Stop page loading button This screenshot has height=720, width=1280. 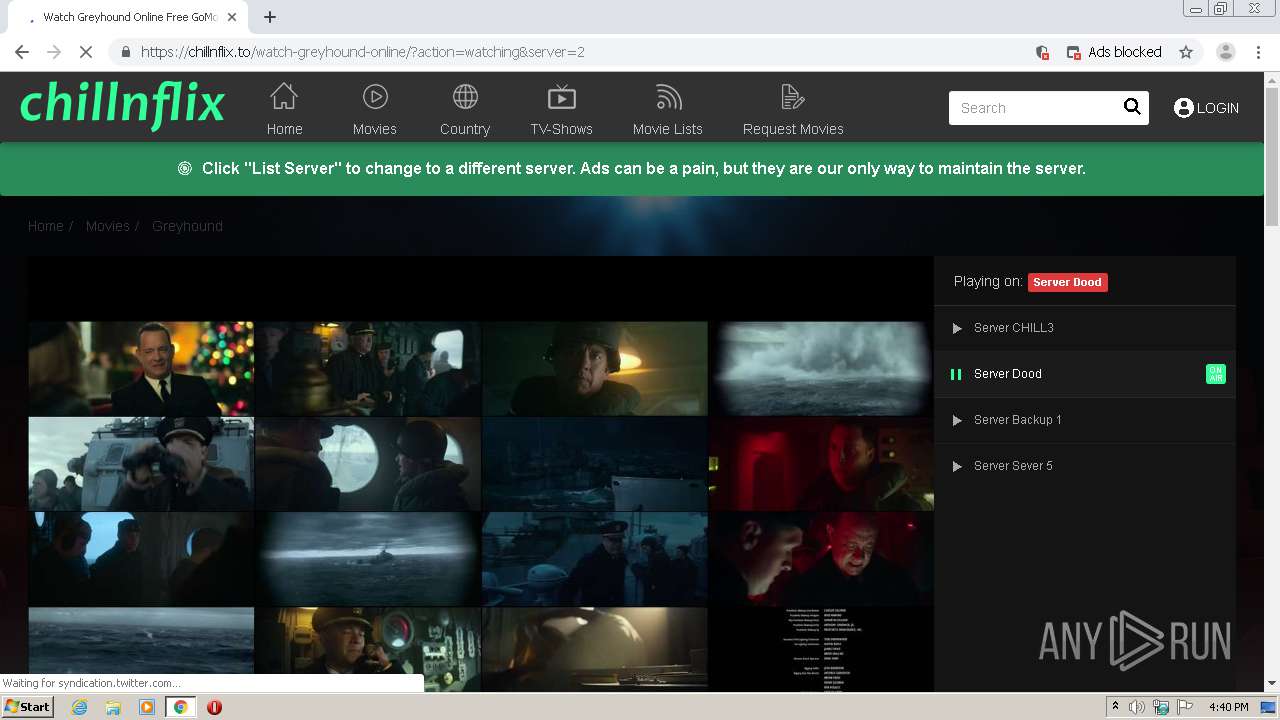[x=86, y=52]
